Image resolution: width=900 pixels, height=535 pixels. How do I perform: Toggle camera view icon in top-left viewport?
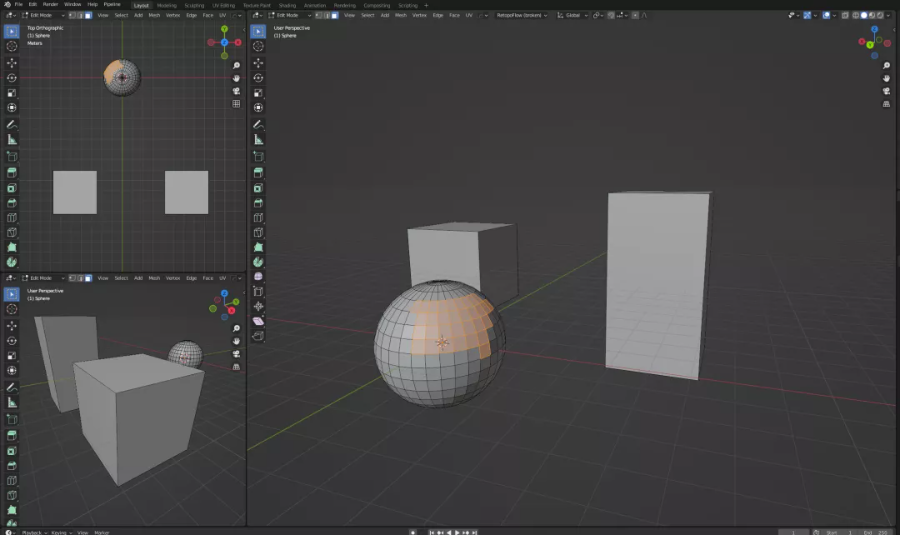(237, 90)
